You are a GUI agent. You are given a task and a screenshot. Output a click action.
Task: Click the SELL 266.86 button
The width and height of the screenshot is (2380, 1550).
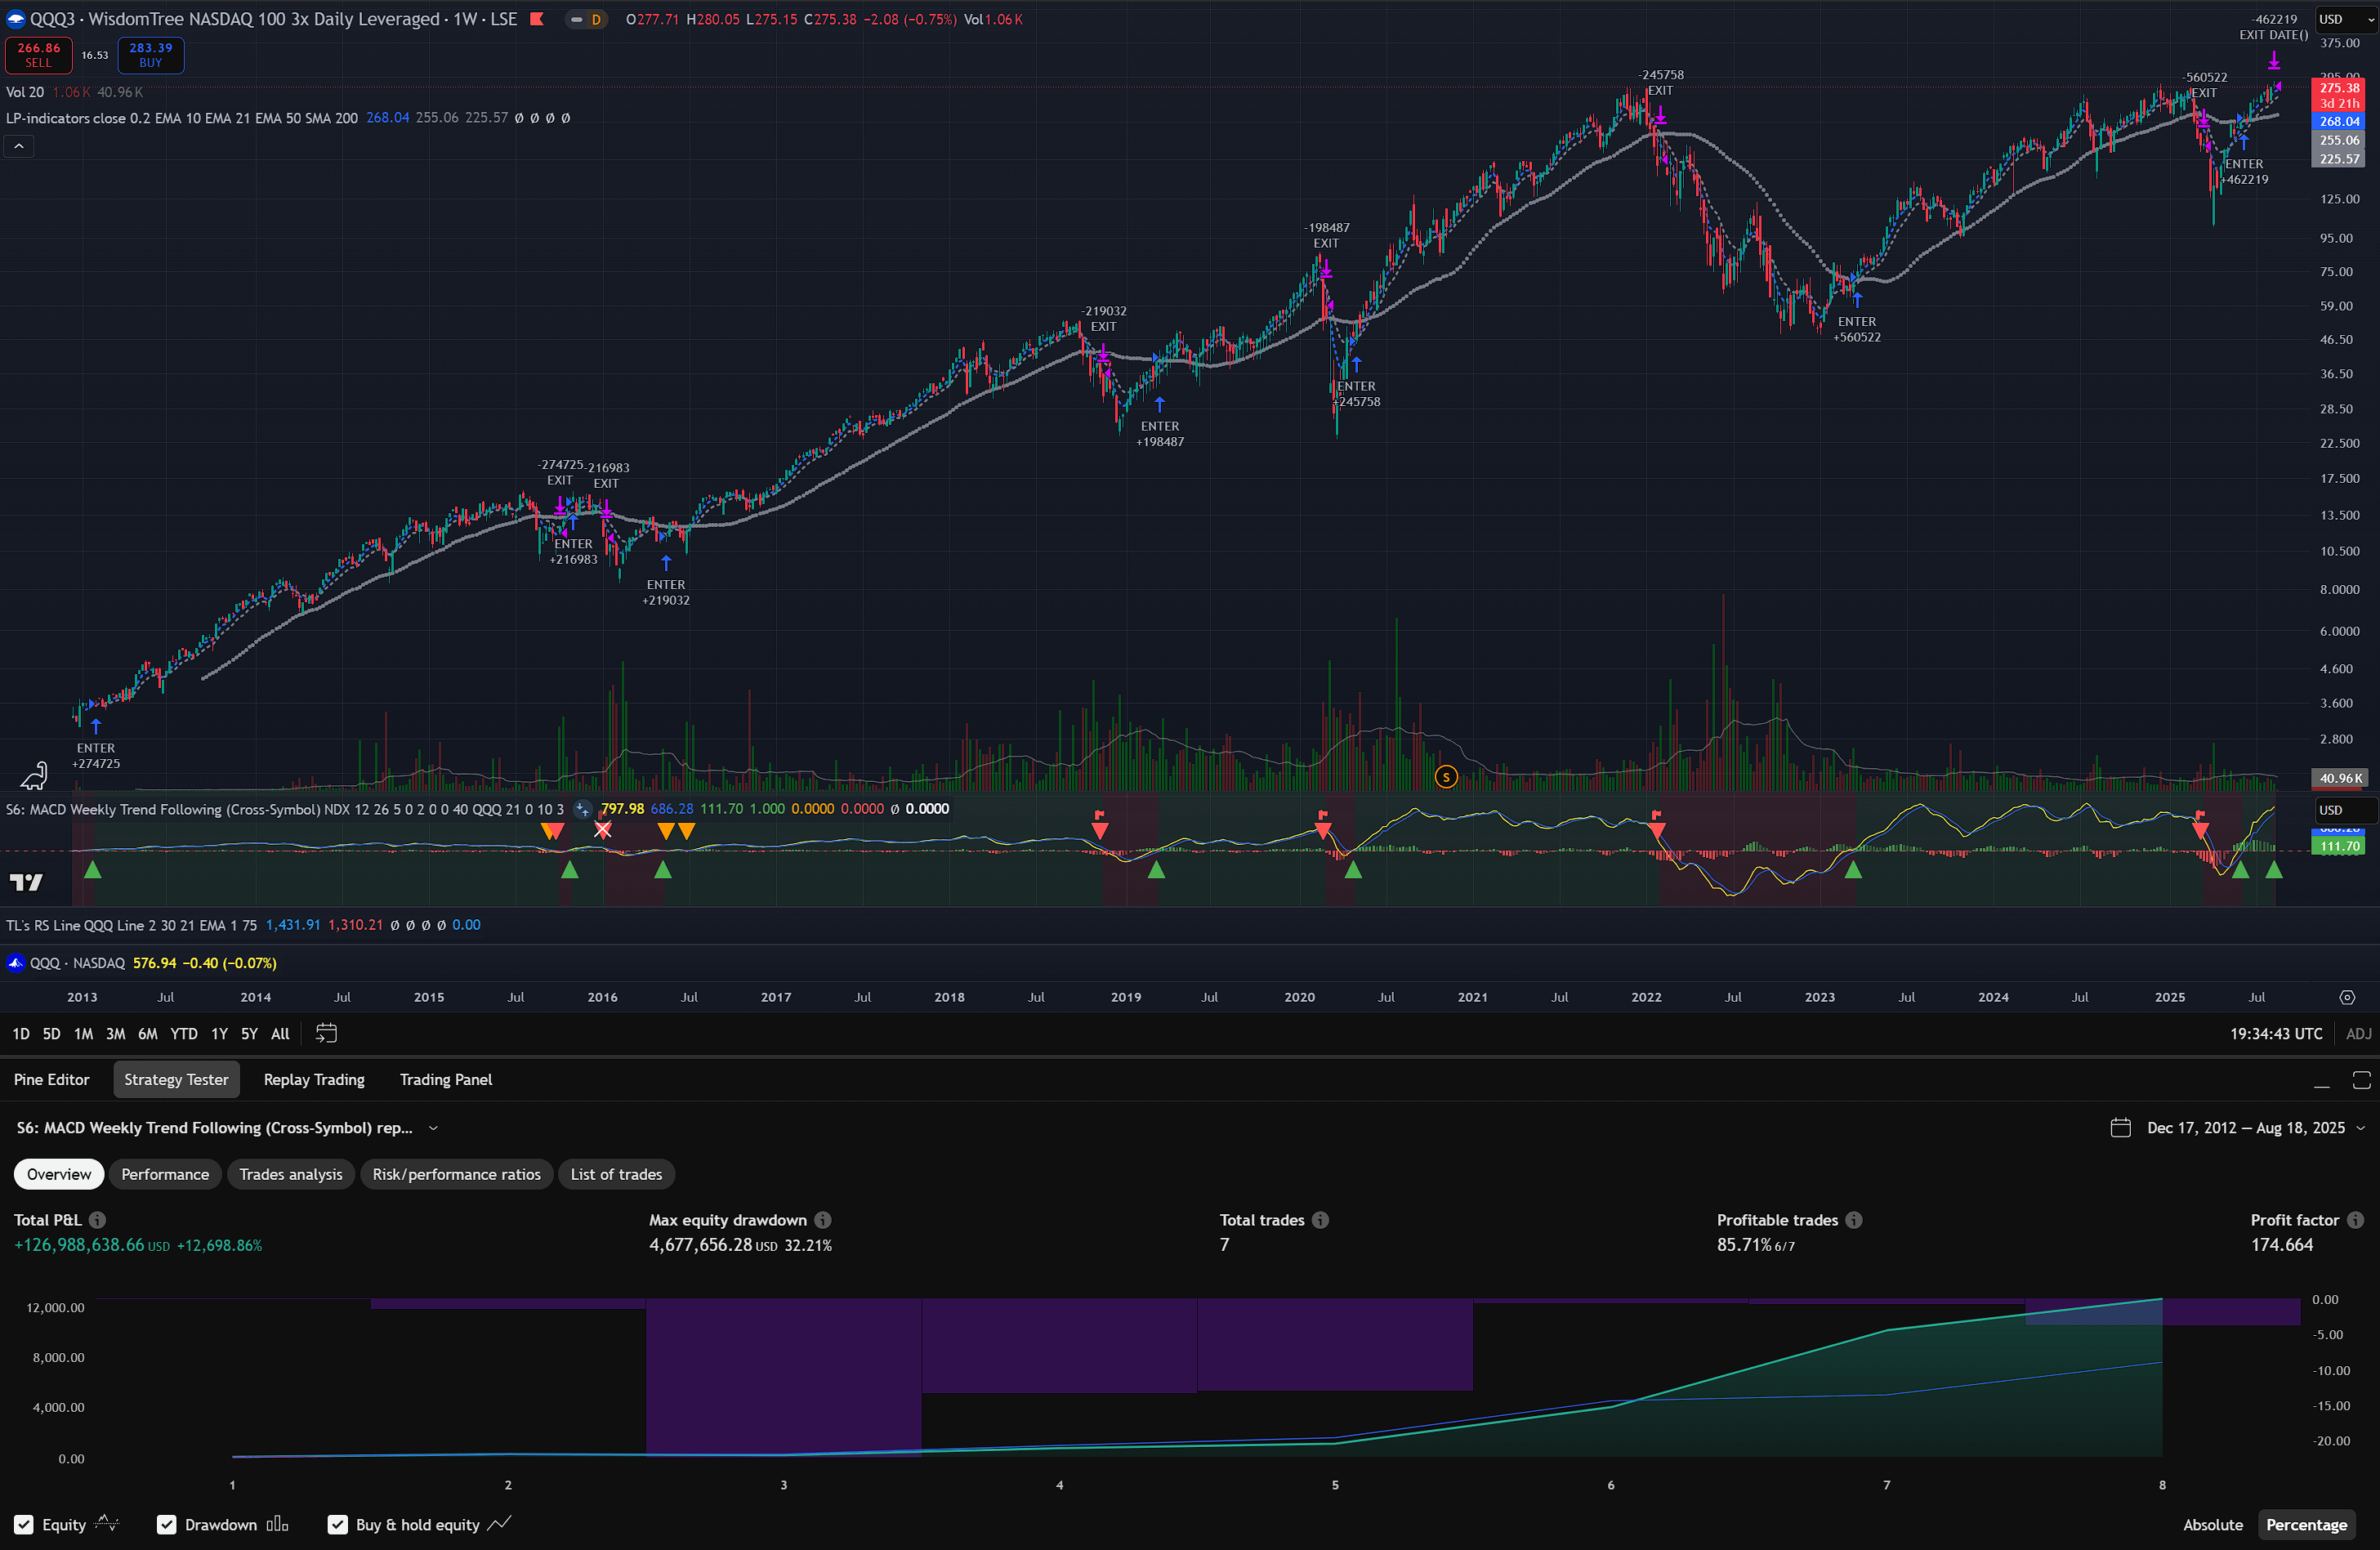(x=39, y=55)
